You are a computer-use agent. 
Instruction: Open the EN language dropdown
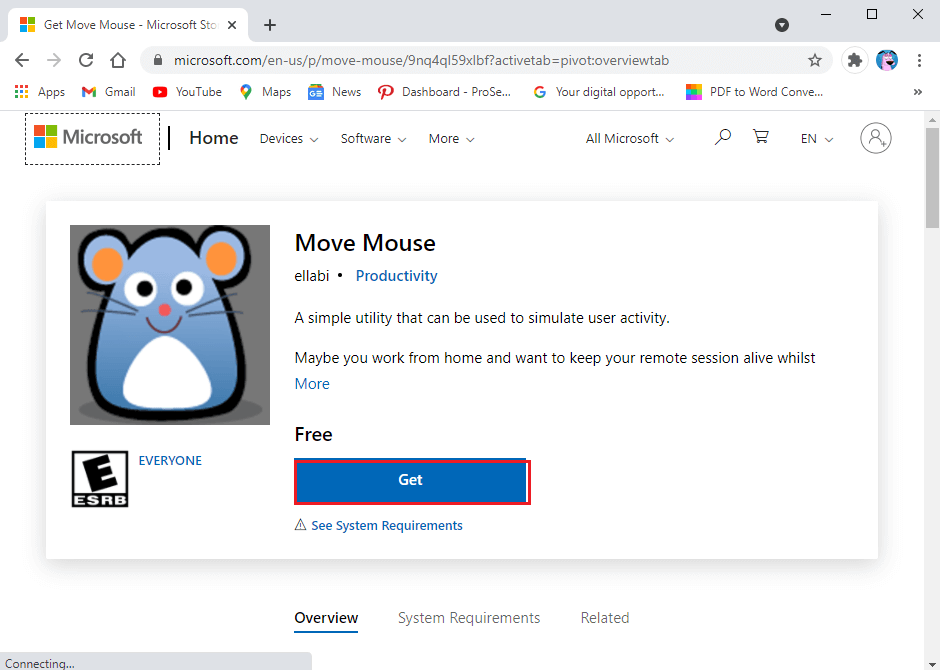coord(816,138)
